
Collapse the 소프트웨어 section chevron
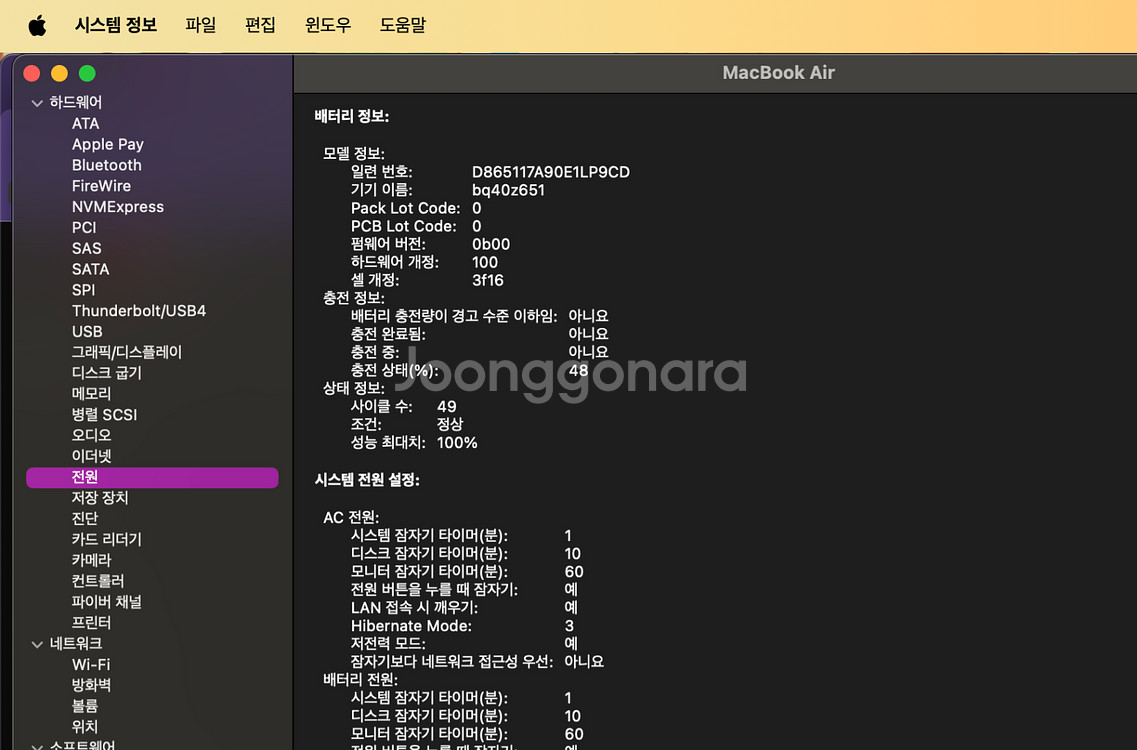(37, 746)
